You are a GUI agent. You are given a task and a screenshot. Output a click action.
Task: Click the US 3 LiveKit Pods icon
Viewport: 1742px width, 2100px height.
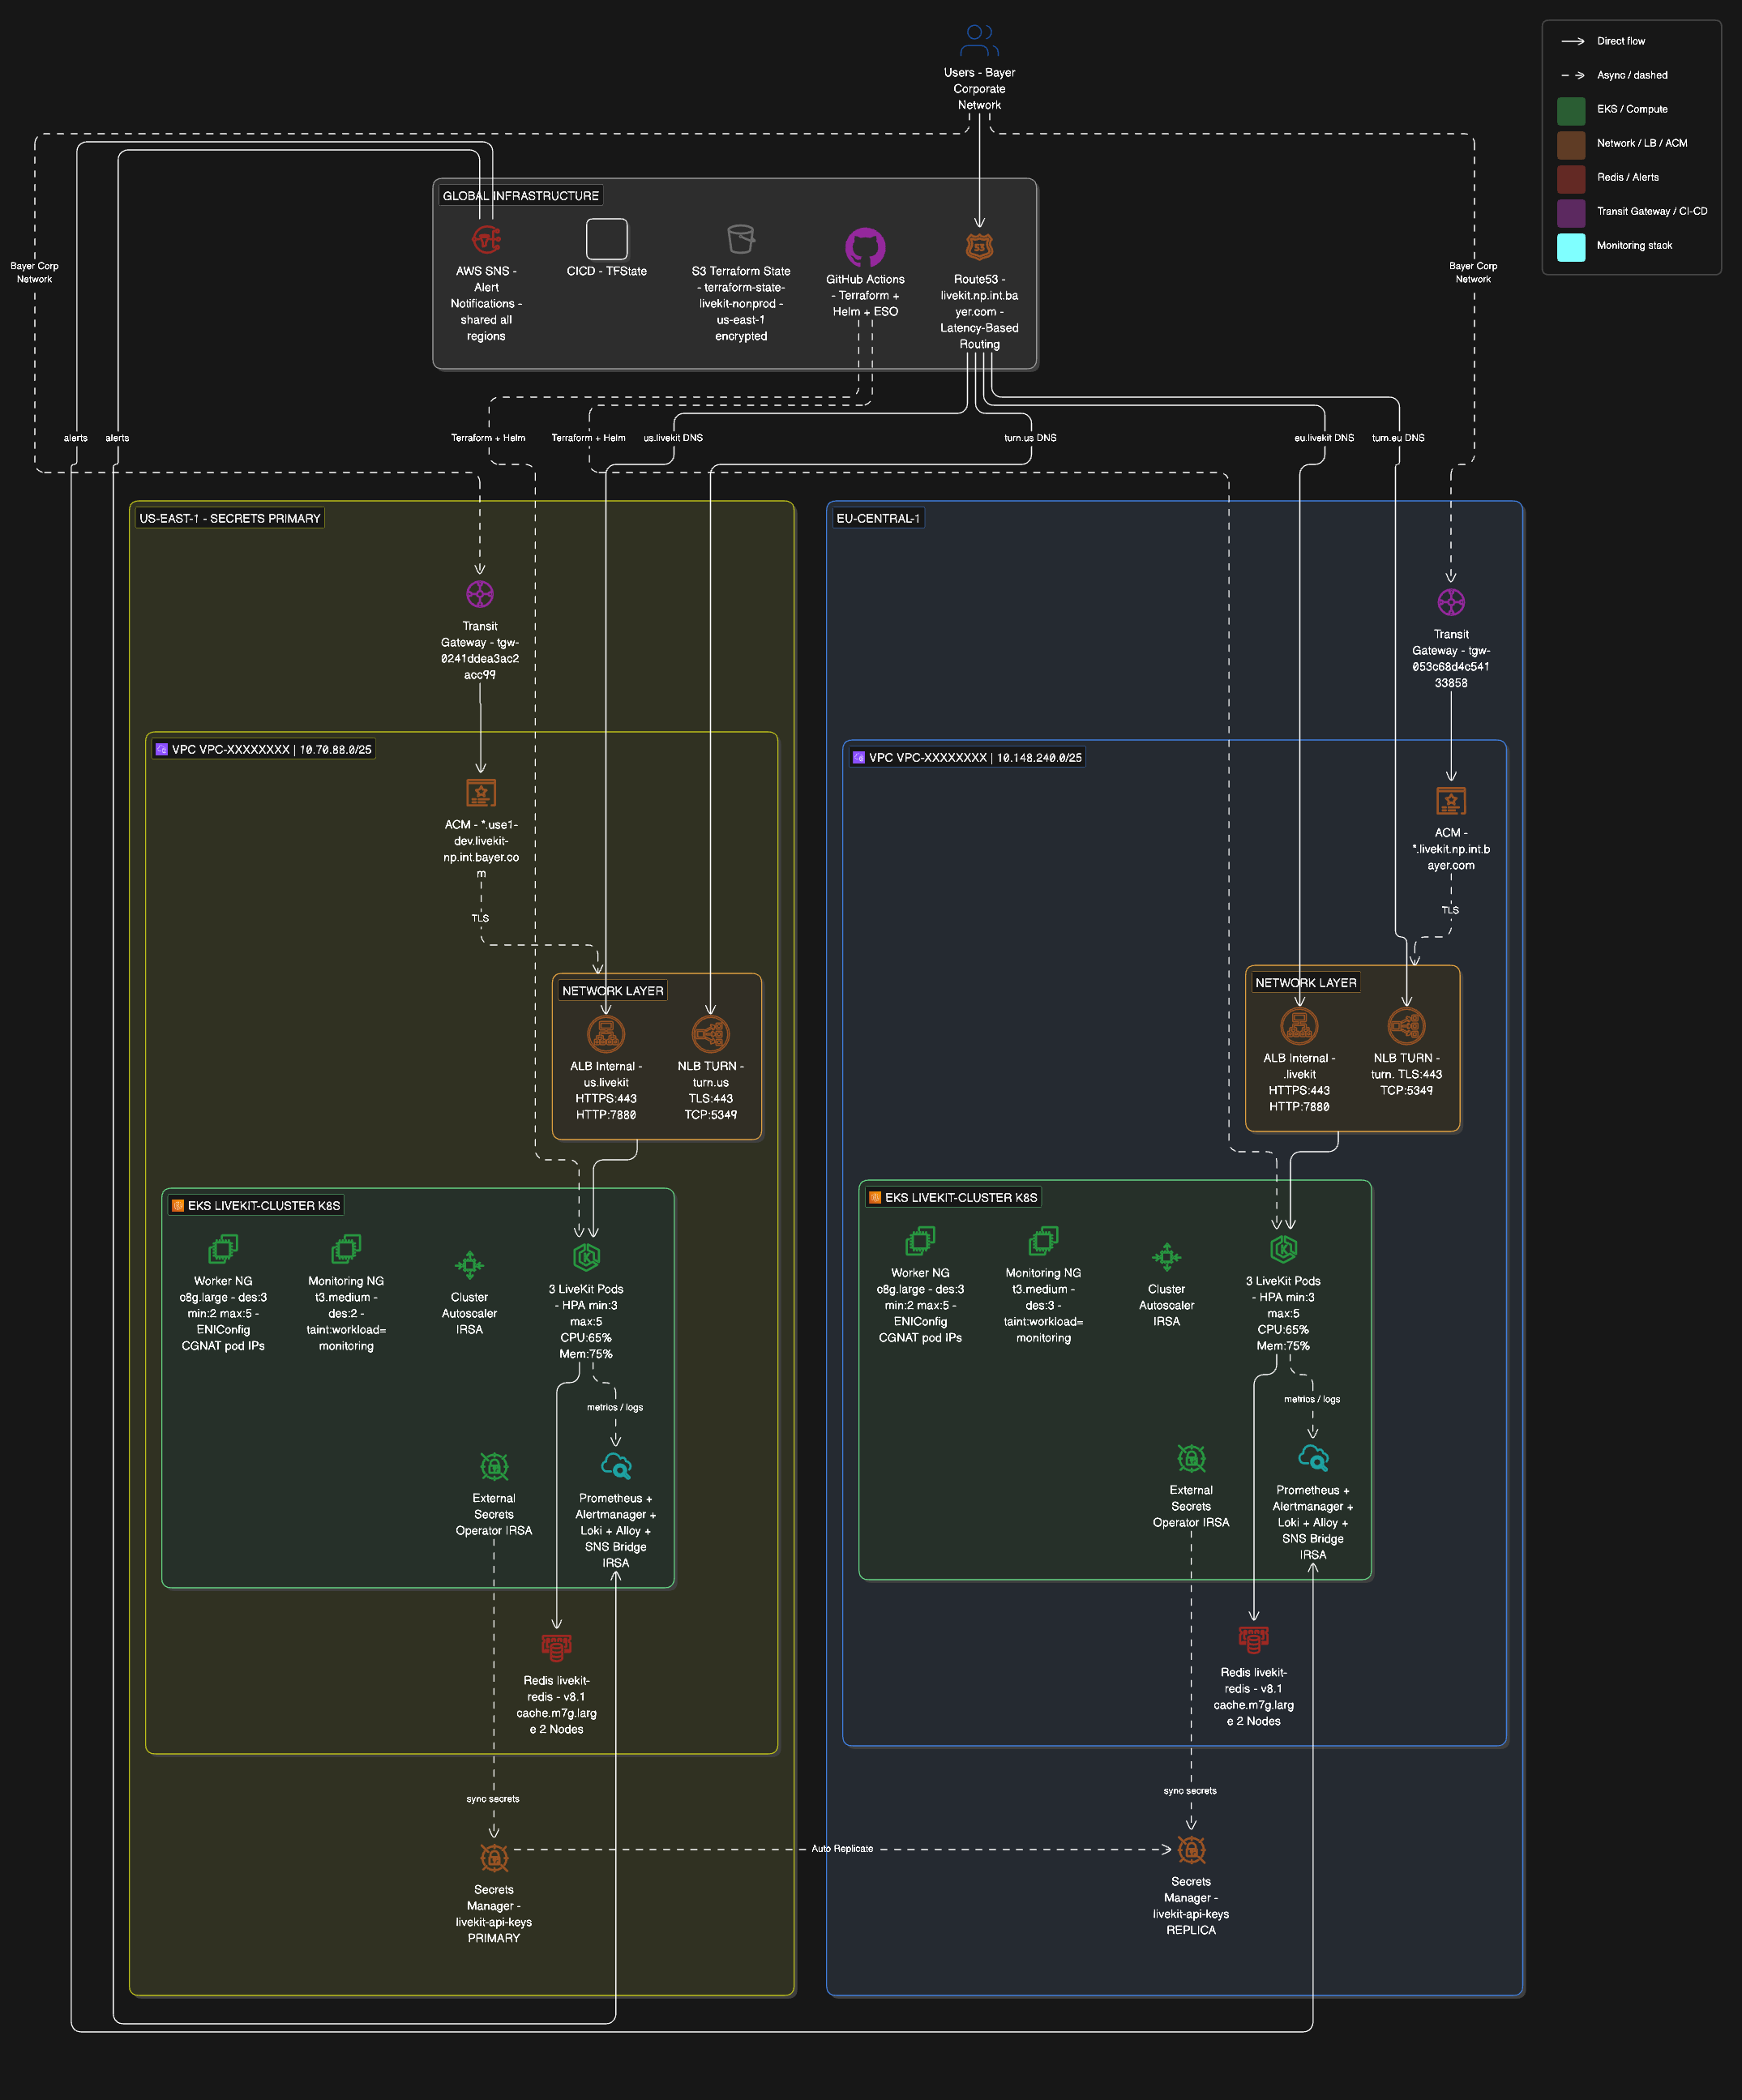point(586,1257)
